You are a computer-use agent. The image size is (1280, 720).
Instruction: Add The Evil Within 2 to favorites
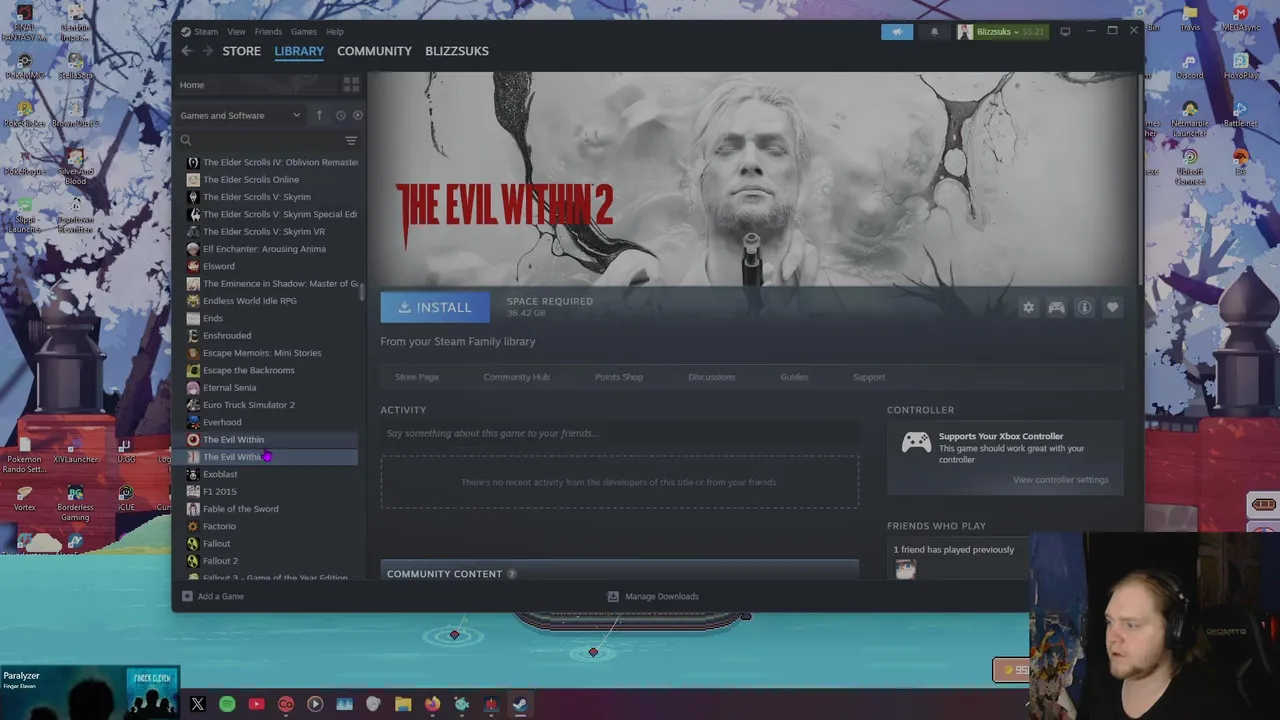(1112, 308)
